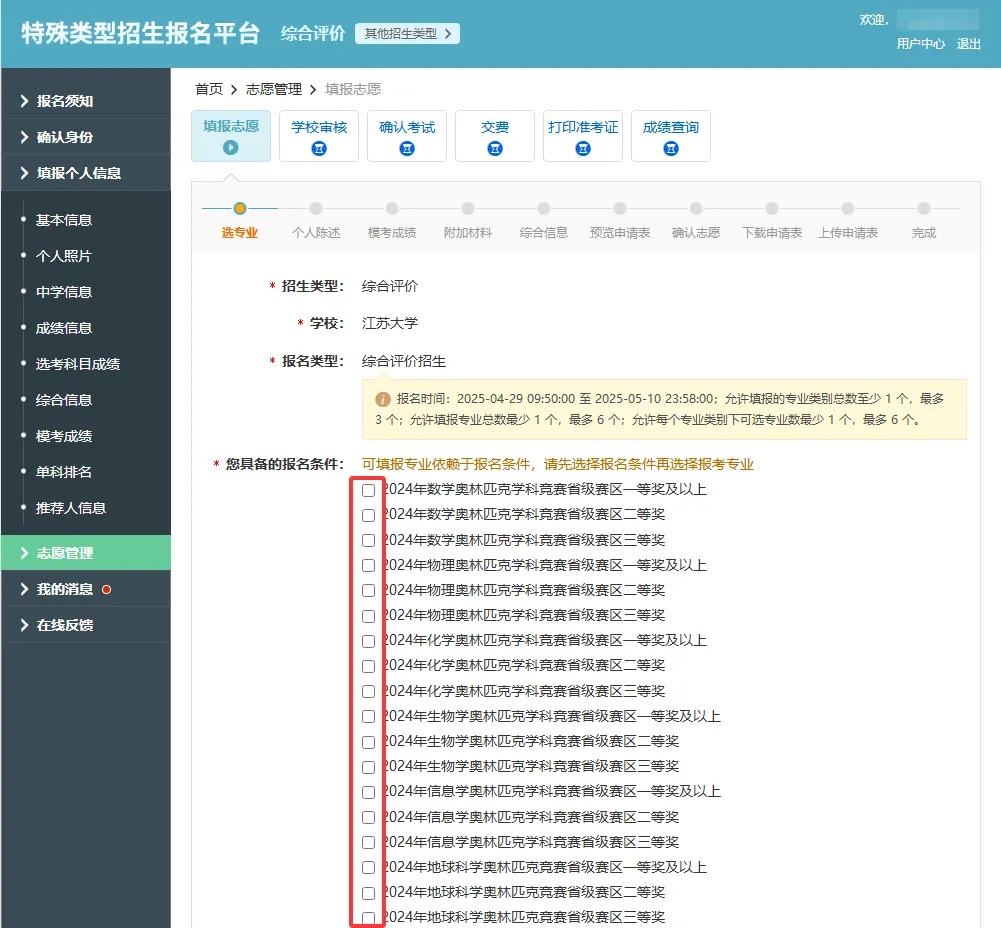This screenshot has width=1001, height=928.
Task: Check 2024年化学奥林匹克省级赛区二等奖
Action: coord(368,666)
